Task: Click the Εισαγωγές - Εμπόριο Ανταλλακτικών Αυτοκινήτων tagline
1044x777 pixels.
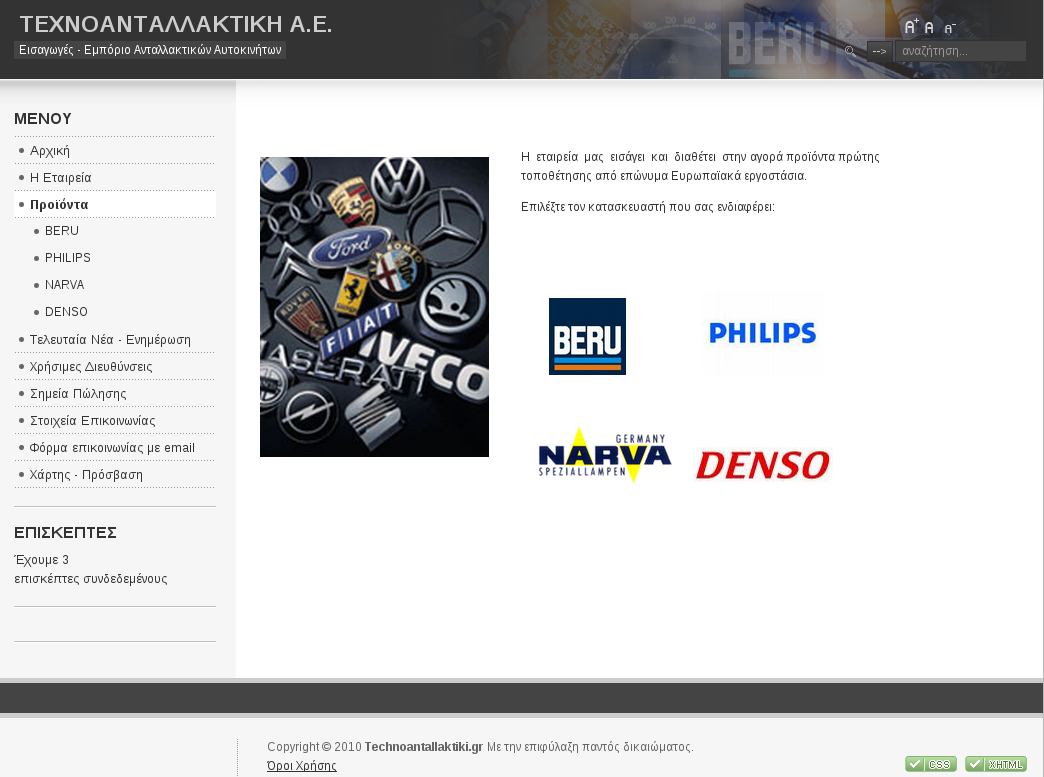Action: (x=150, y=50)
